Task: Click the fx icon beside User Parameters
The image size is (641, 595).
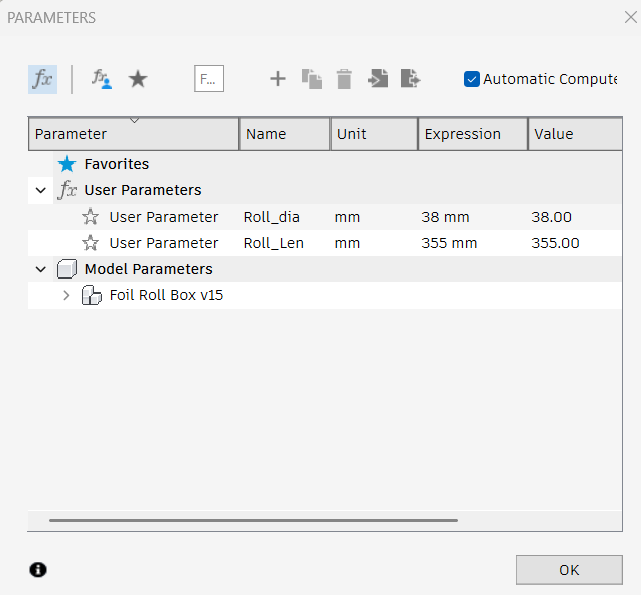Action: tap(67, 190)
